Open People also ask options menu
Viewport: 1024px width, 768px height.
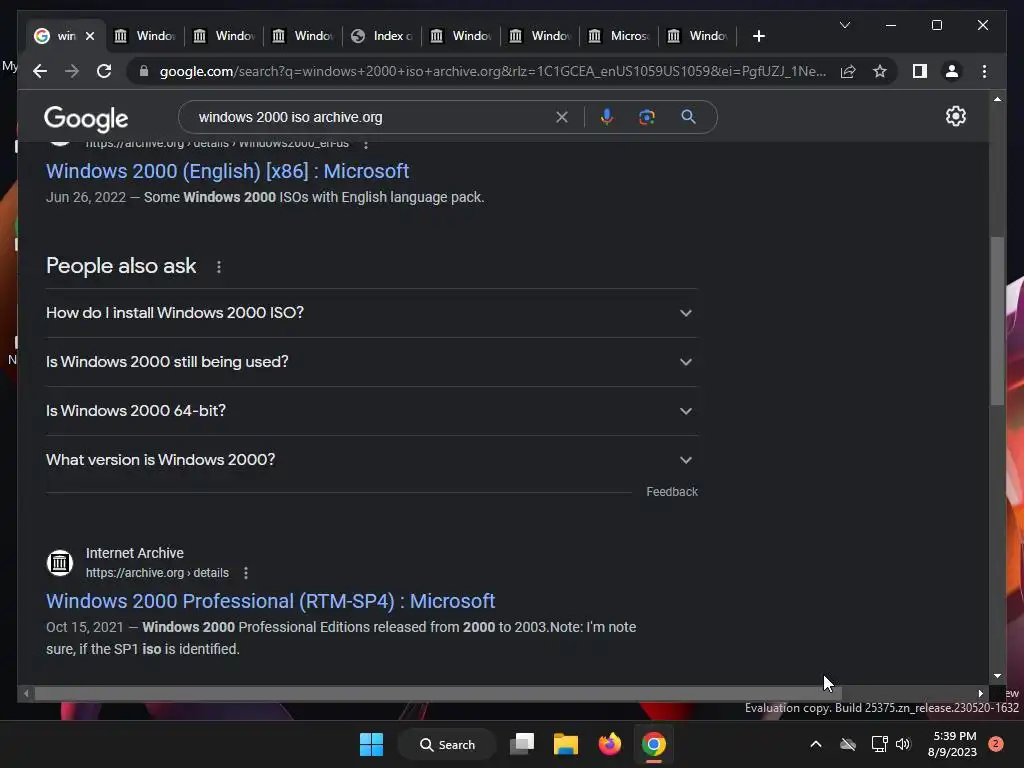[219, 266]
